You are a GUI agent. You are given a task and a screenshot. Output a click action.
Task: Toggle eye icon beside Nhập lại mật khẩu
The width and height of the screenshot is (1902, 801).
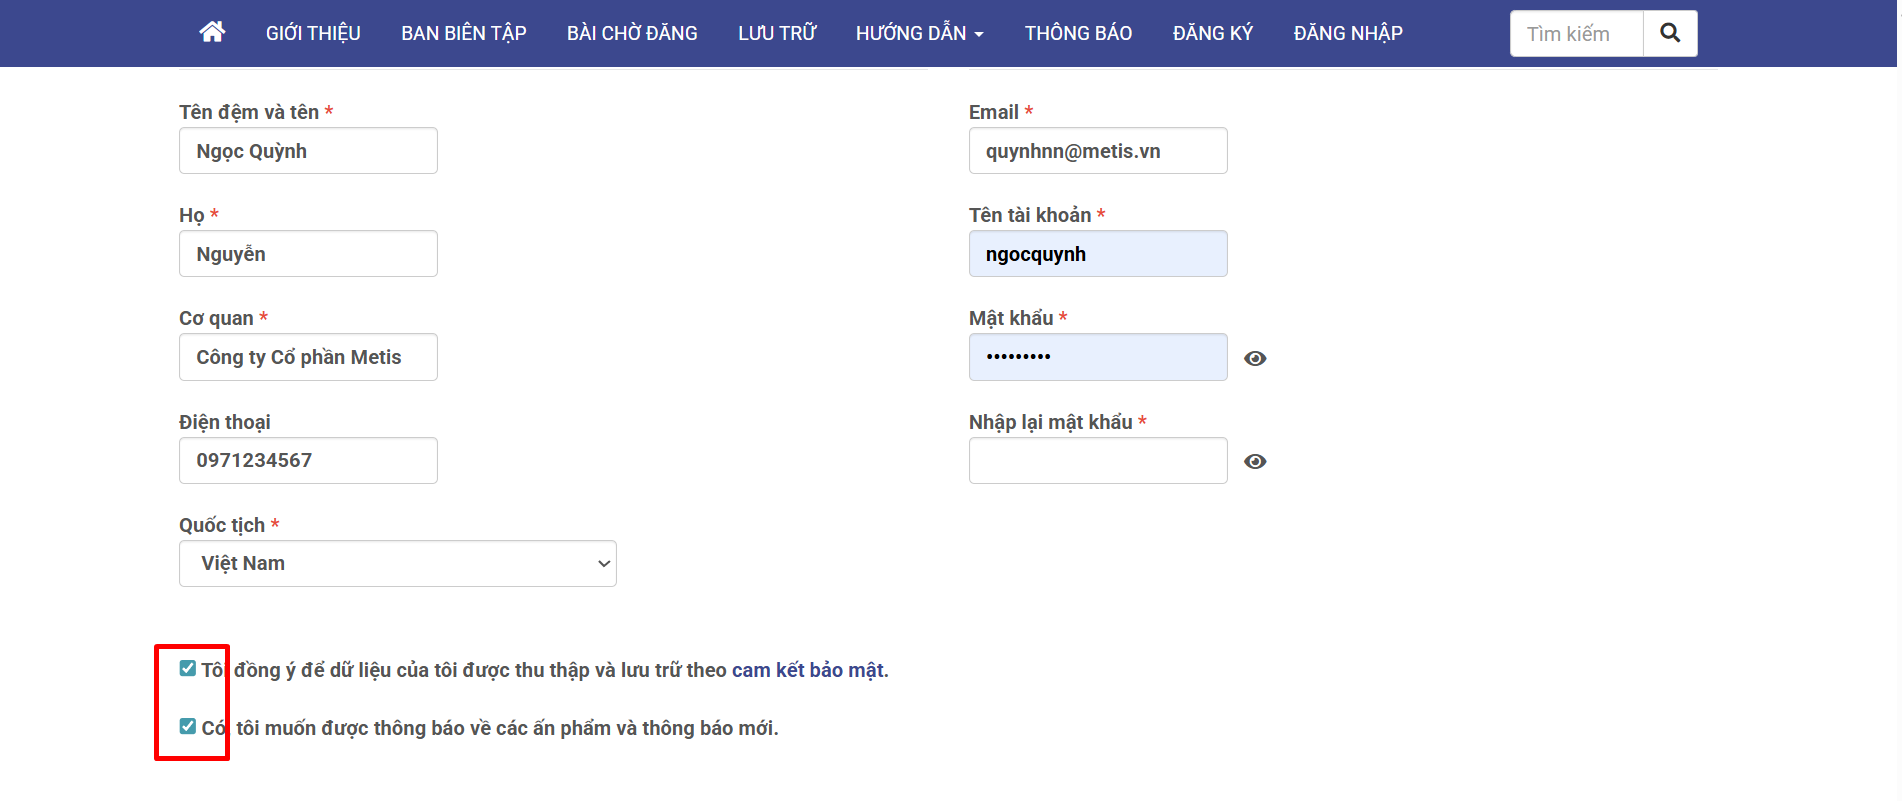tap(1254, 461)
